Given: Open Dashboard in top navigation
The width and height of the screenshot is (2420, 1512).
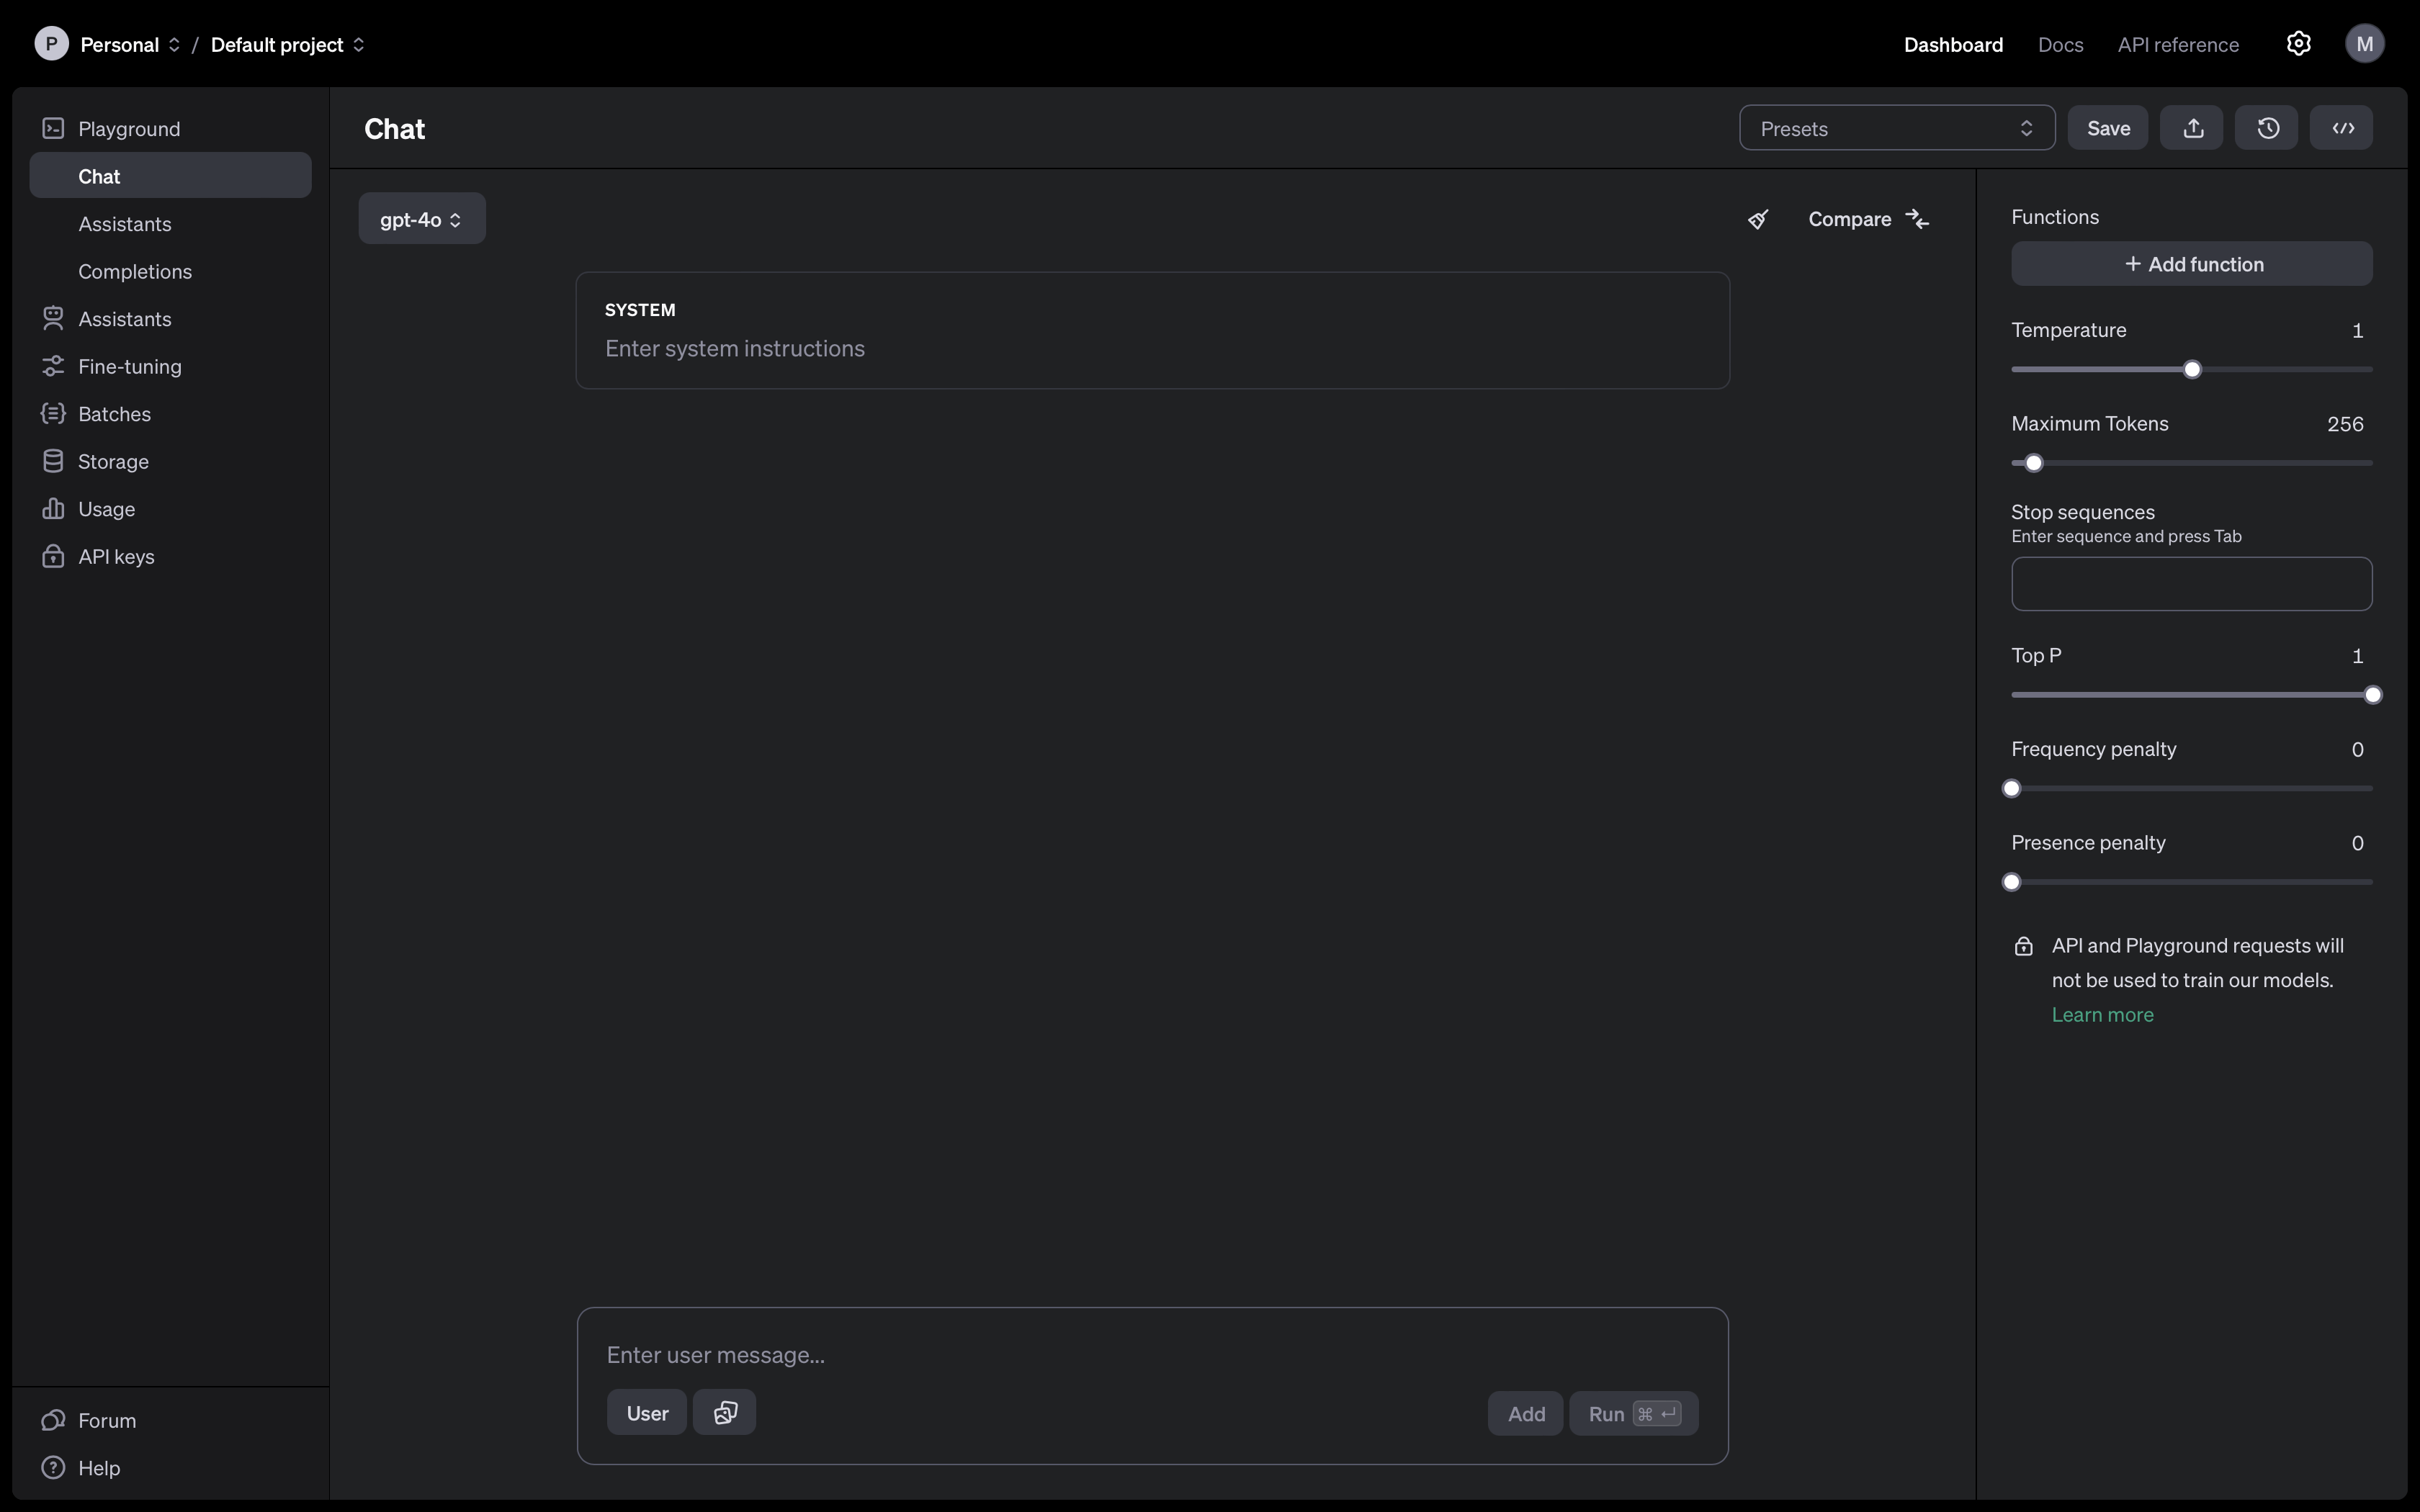Looking at the screenshot, I should pyautogui.click(x=1953, y=44).
